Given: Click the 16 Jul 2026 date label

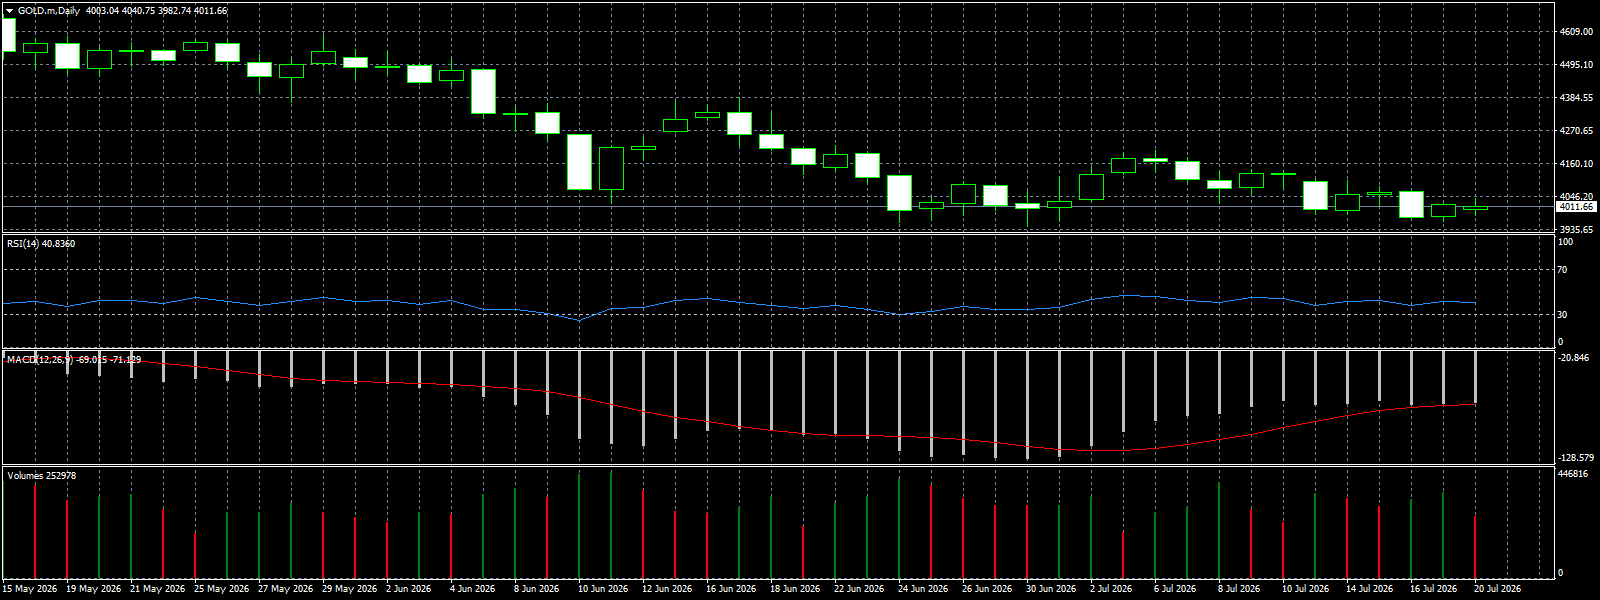Looking at the screenshot, I should 1434,589.
